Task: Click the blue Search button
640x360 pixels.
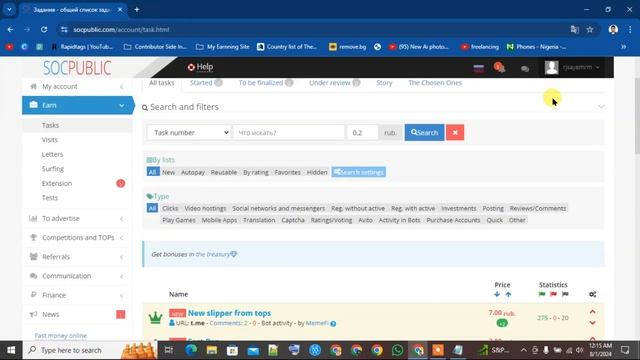Action: tap(424, 133)
